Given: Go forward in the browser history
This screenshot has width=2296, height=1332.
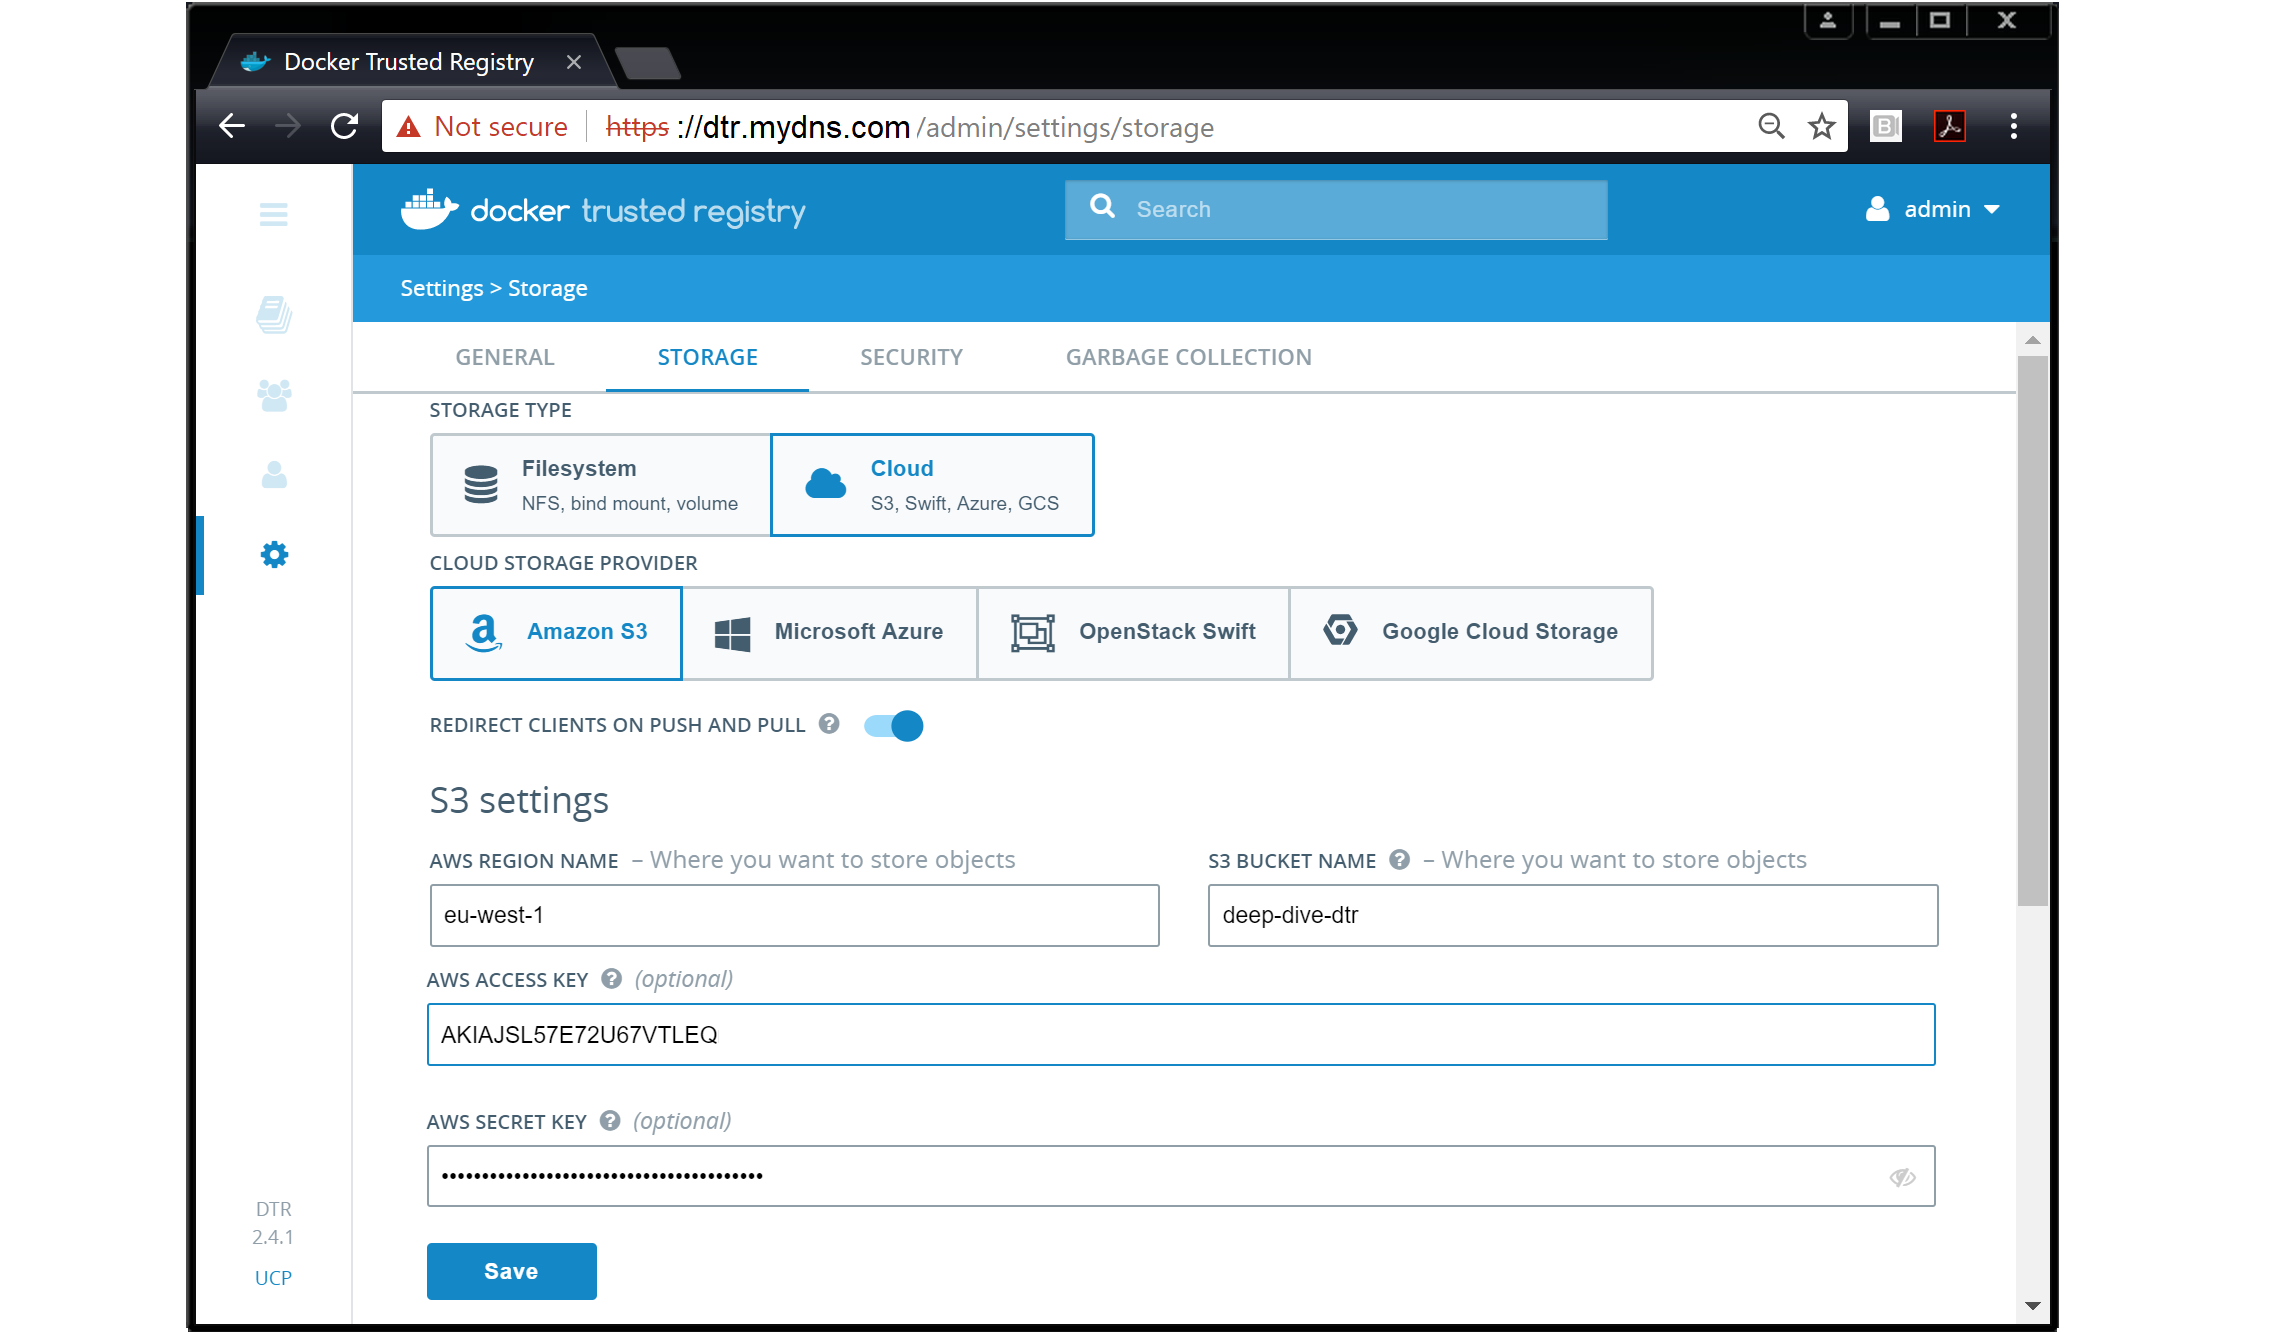Looking at the screenshot, I should pos(288,126).
